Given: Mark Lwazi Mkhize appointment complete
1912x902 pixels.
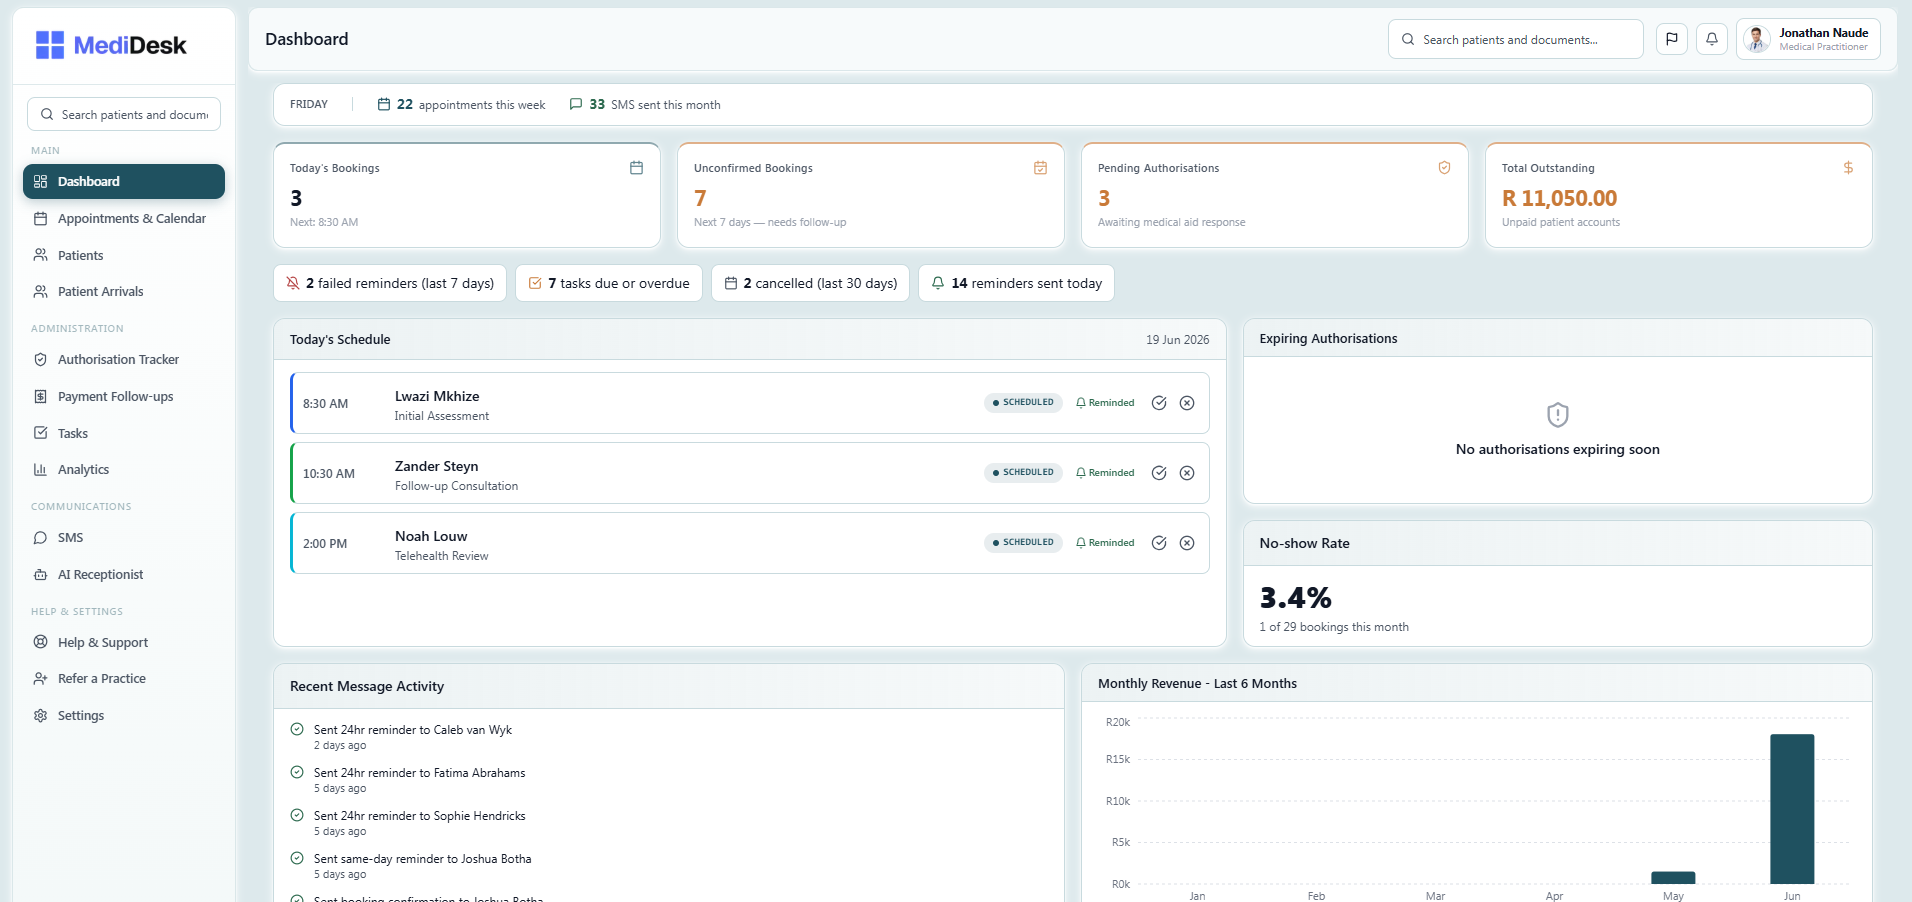Looking at the screenshot, I should click(1159, 403).
